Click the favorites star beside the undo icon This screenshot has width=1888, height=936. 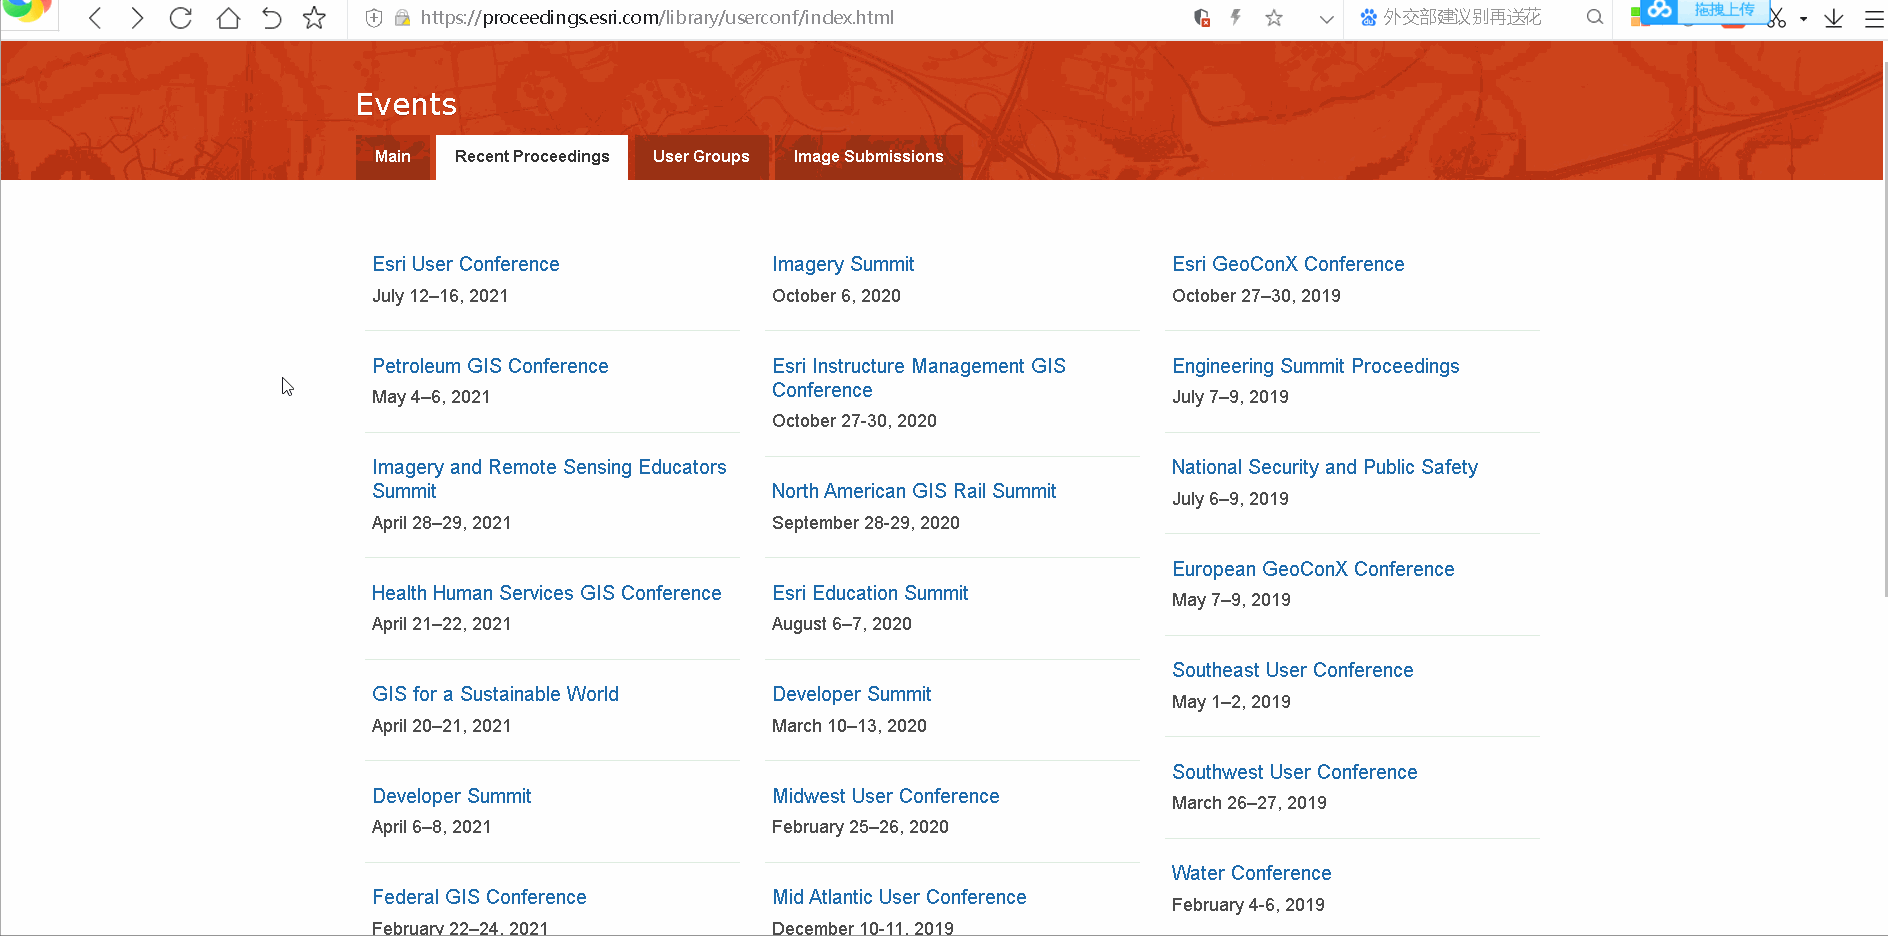(314, 18)
